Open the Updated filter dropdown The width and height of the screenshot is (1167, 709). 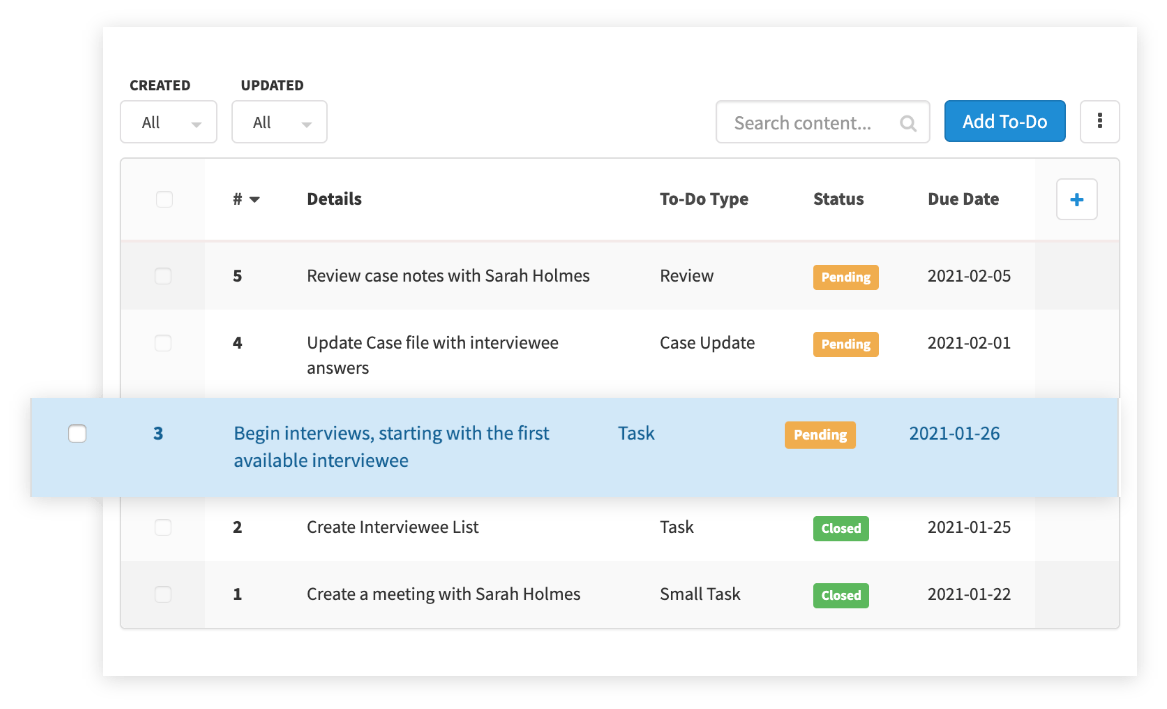coord(279,123)
